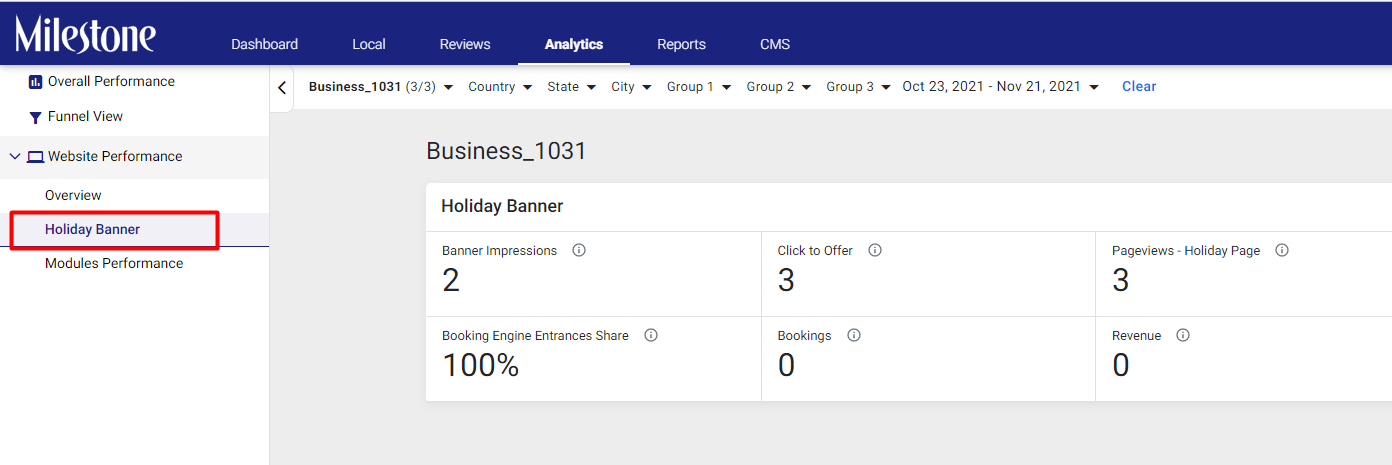Screen dimensions: 1392x465
Task: Open the Business_1031 (3/3) dropdown
Action: click(x=381, y=87)
